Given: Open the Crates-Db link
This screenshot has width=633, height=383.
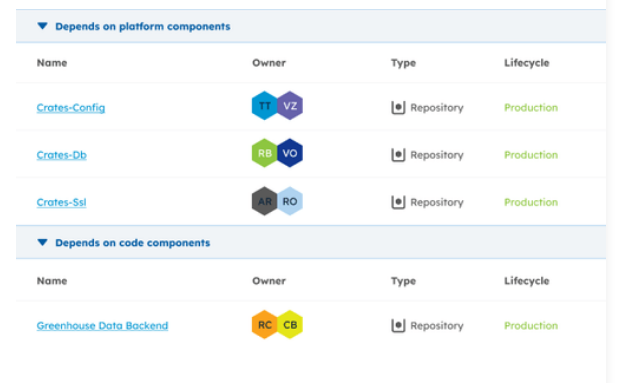Looking at the screenshot, I should [61, 155].
